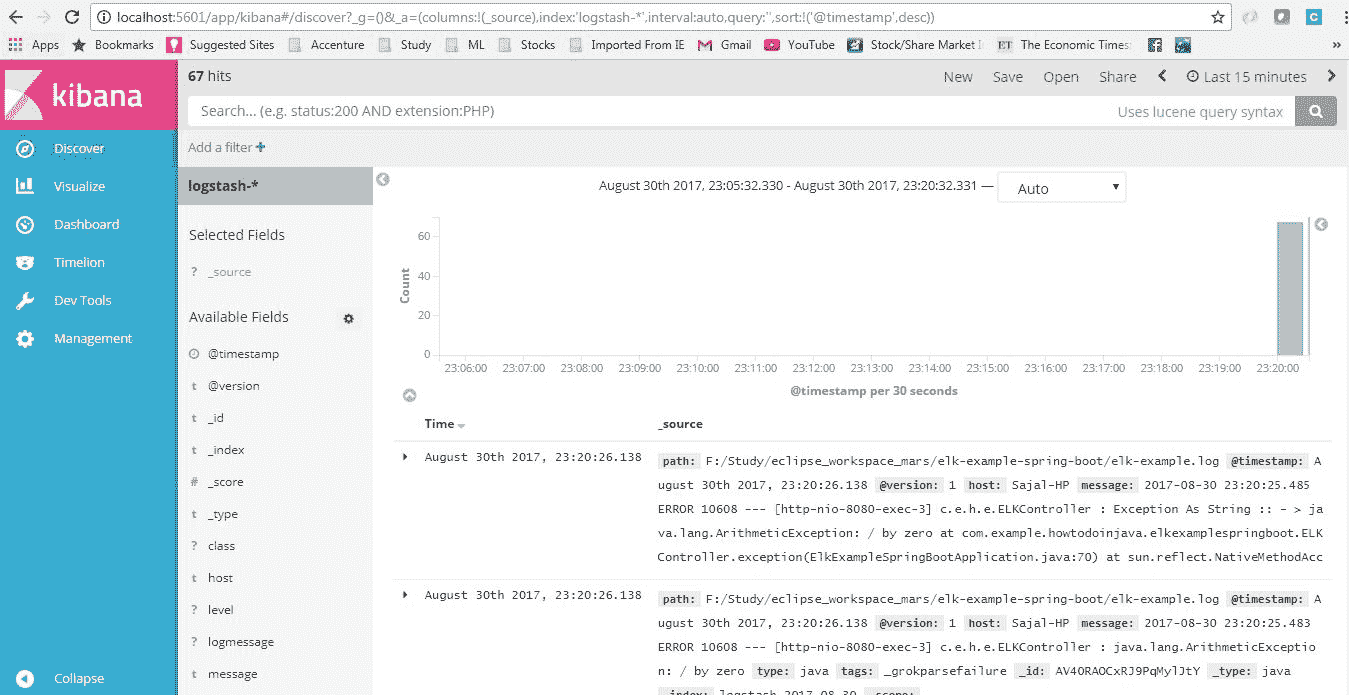The height and width of the screenshot is (695, 1349).
Task: Select the logmessage field
Action: point(240,642)
